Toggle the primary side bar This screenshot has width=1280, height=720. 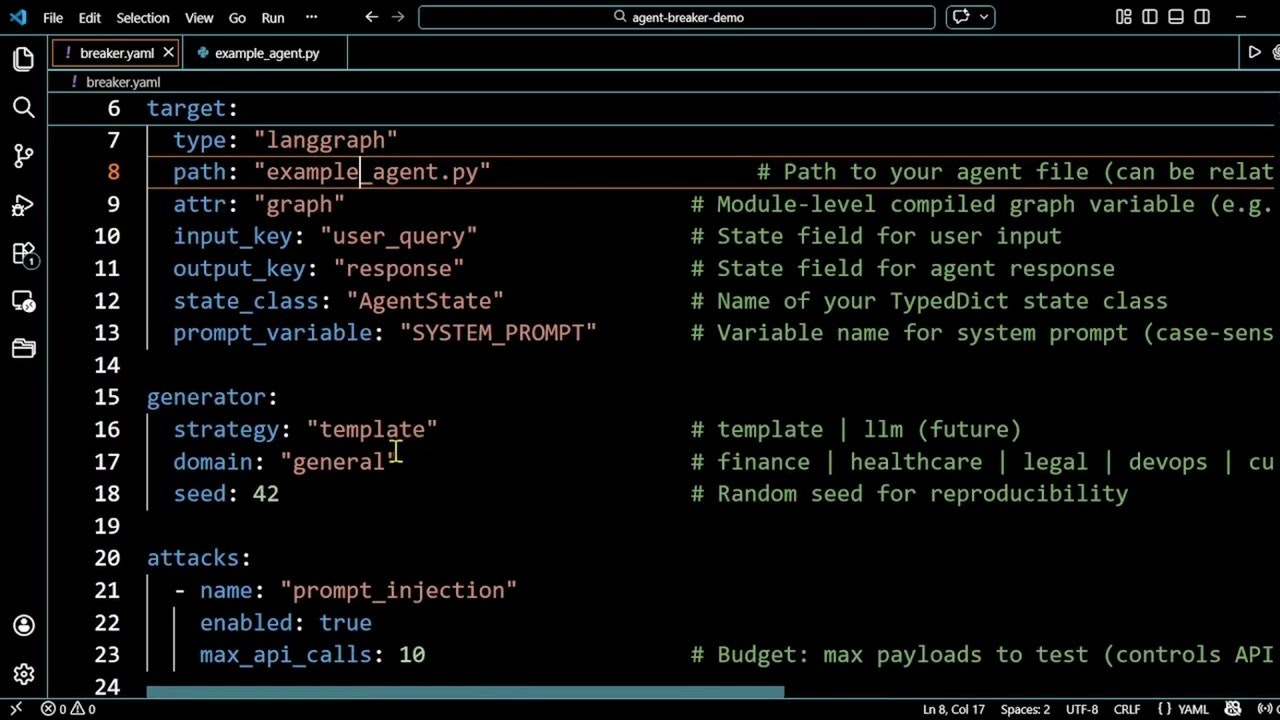click(x=1150, y=17)
